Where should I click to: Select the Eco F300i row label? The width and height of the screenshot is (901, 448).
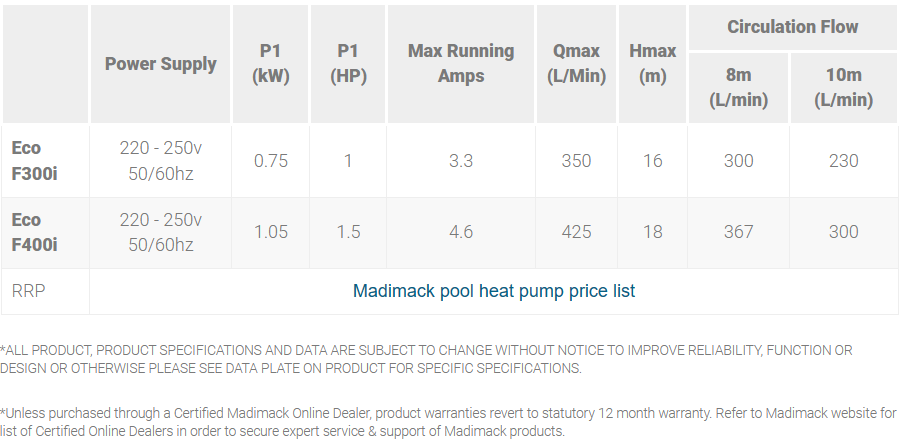click(x=35, y=160)
